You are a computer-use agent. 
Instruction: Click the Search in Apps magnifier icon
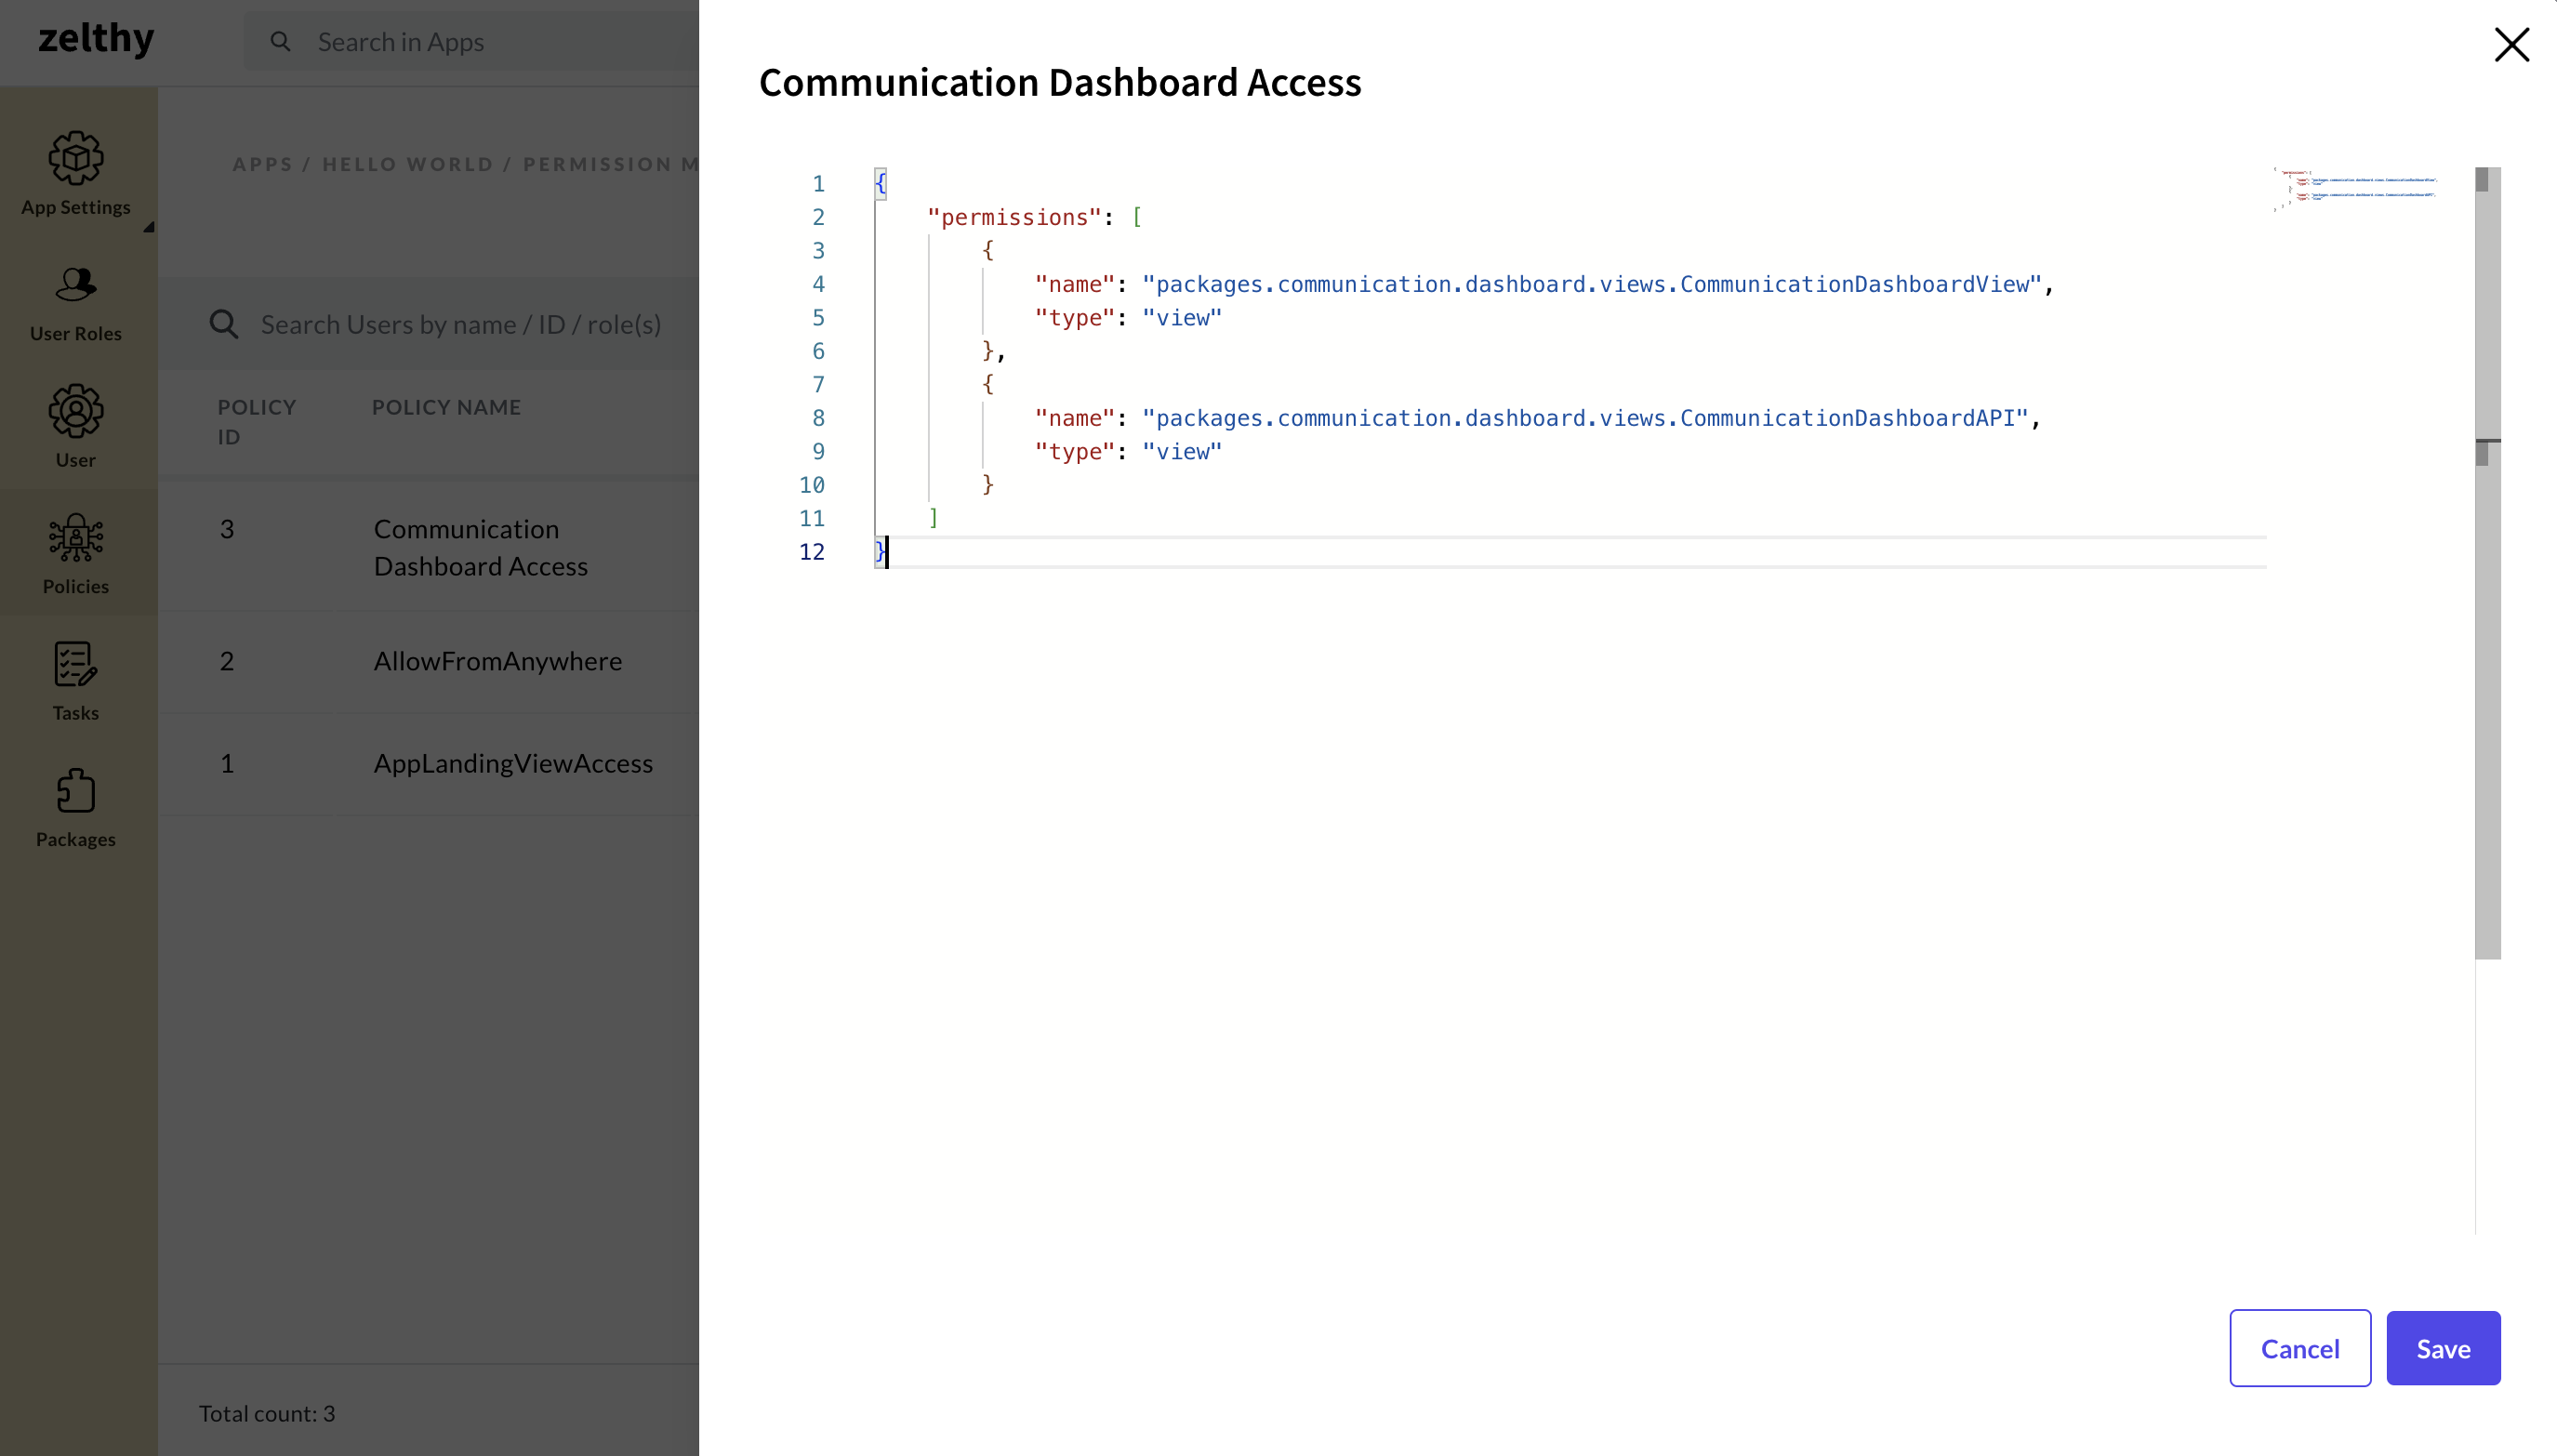(x=281, y=41)
